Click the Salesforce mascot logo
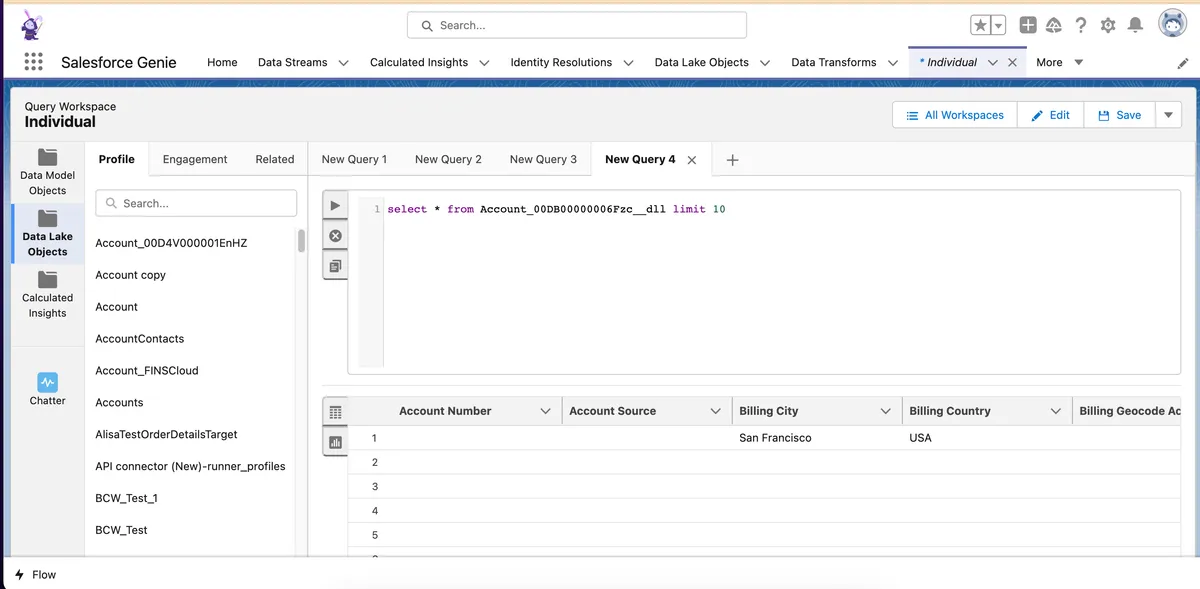The width and height of the screenshot is (1200, 589). point(30,24)
